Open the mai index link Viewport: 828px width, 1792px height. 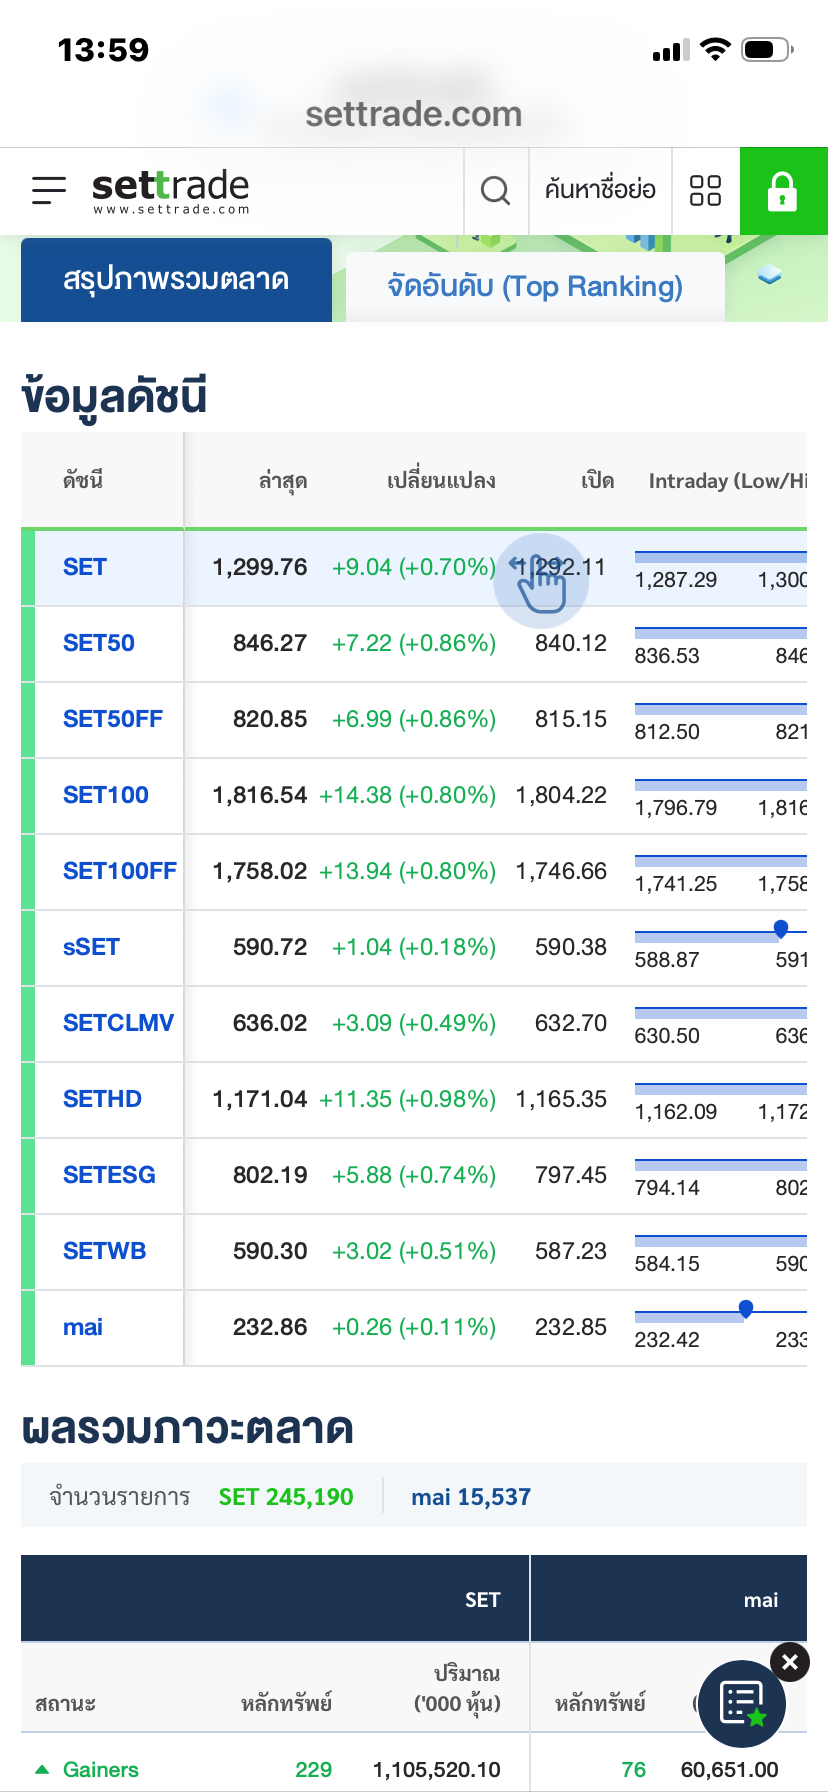coord(83,1327)
